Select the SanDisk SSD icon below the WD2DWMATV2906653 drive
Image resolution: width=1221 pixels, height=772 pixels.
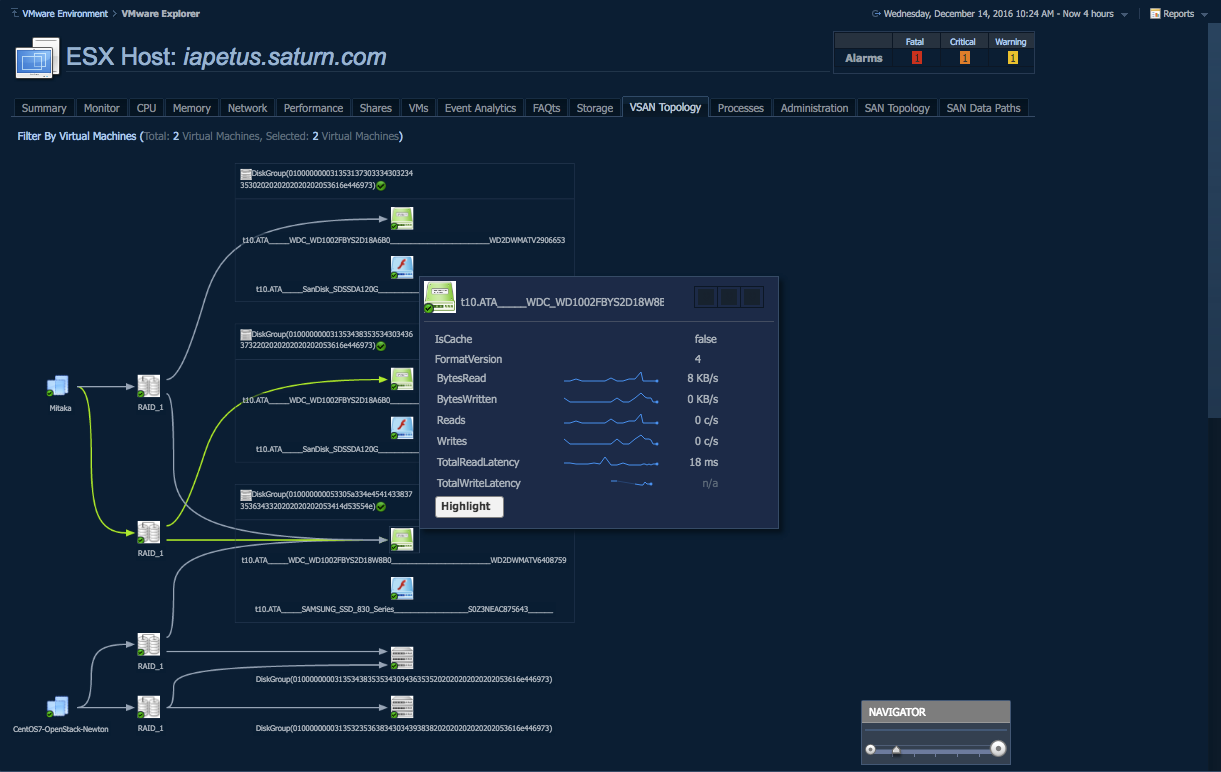402,267
